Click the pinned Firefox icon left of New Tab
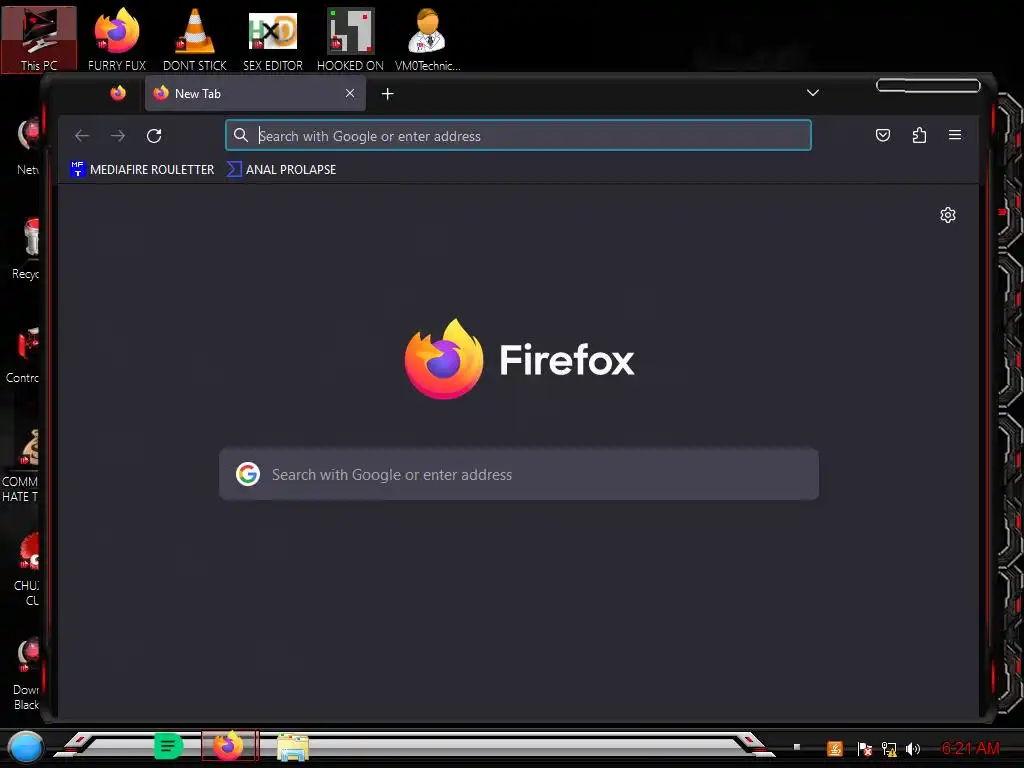Image resolution: width=1024 pixels, height=768 pixels. click(118, 93)
